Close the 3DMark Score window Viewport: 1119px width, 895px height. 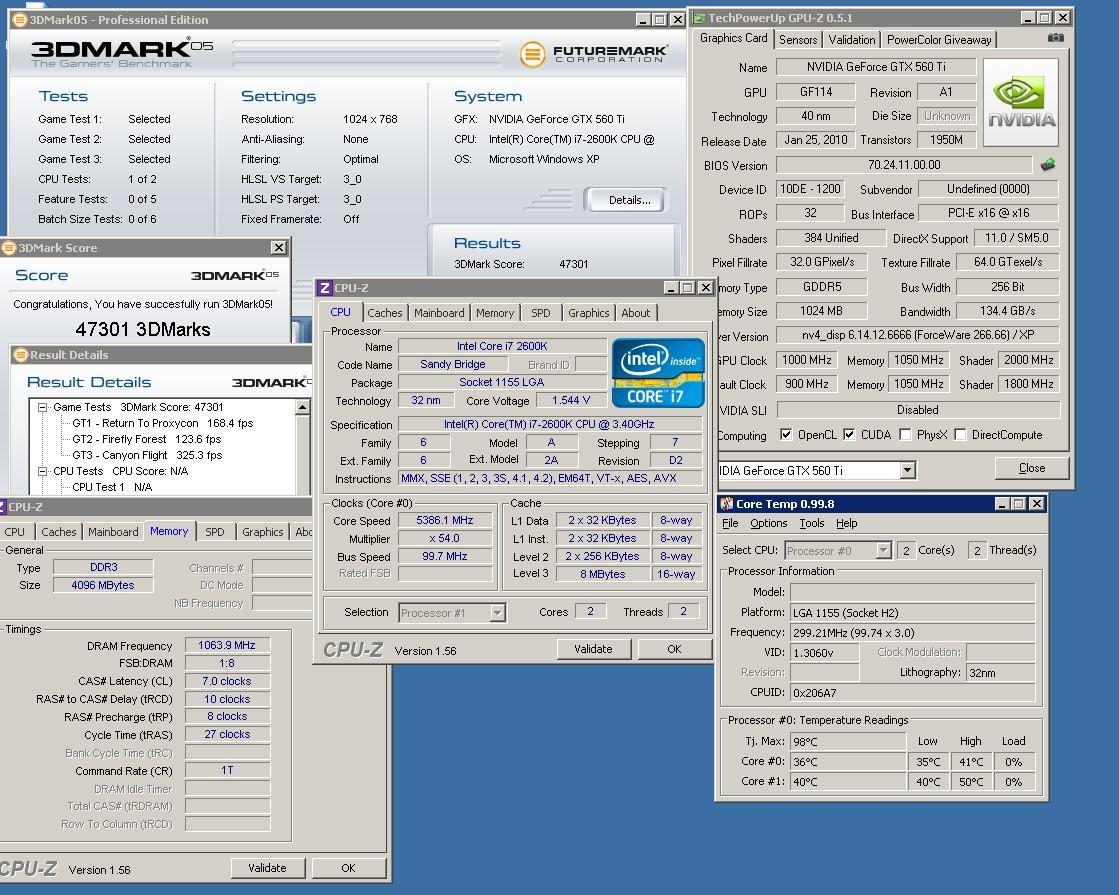click(x=278, y=248)
